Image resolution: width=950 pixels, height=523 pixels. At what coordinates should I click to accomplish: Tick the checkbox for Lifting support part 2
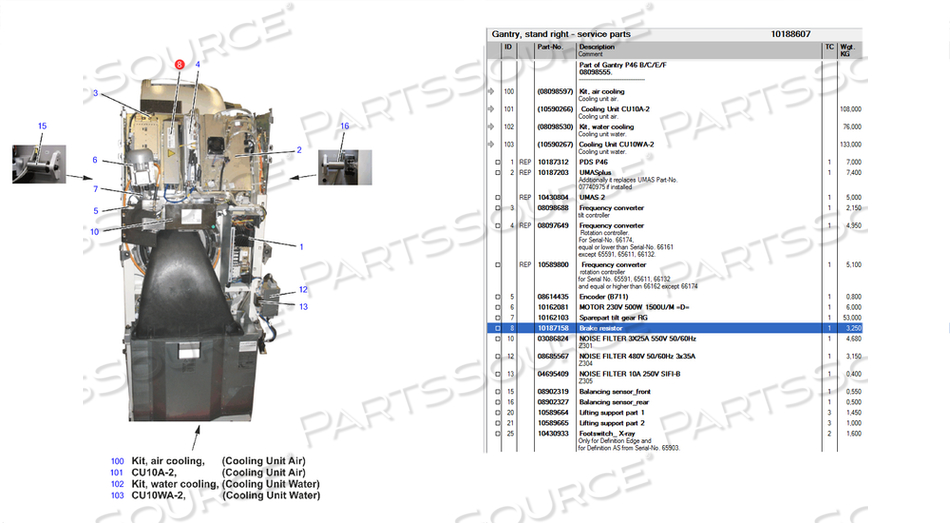tap(498, 423)
